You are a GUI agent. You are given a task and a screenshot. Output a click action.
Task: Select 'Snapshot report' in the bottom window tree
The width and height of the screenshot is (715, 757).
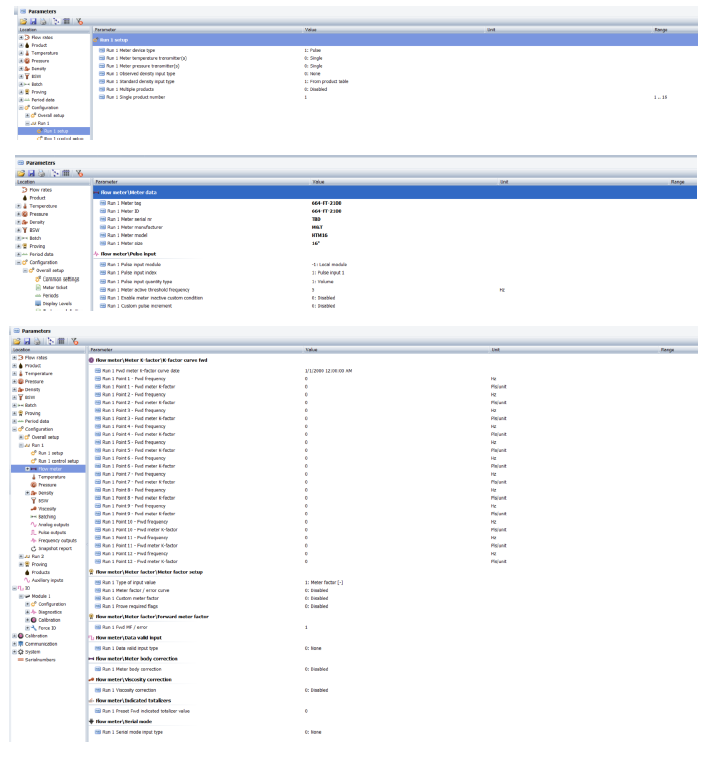55,548
